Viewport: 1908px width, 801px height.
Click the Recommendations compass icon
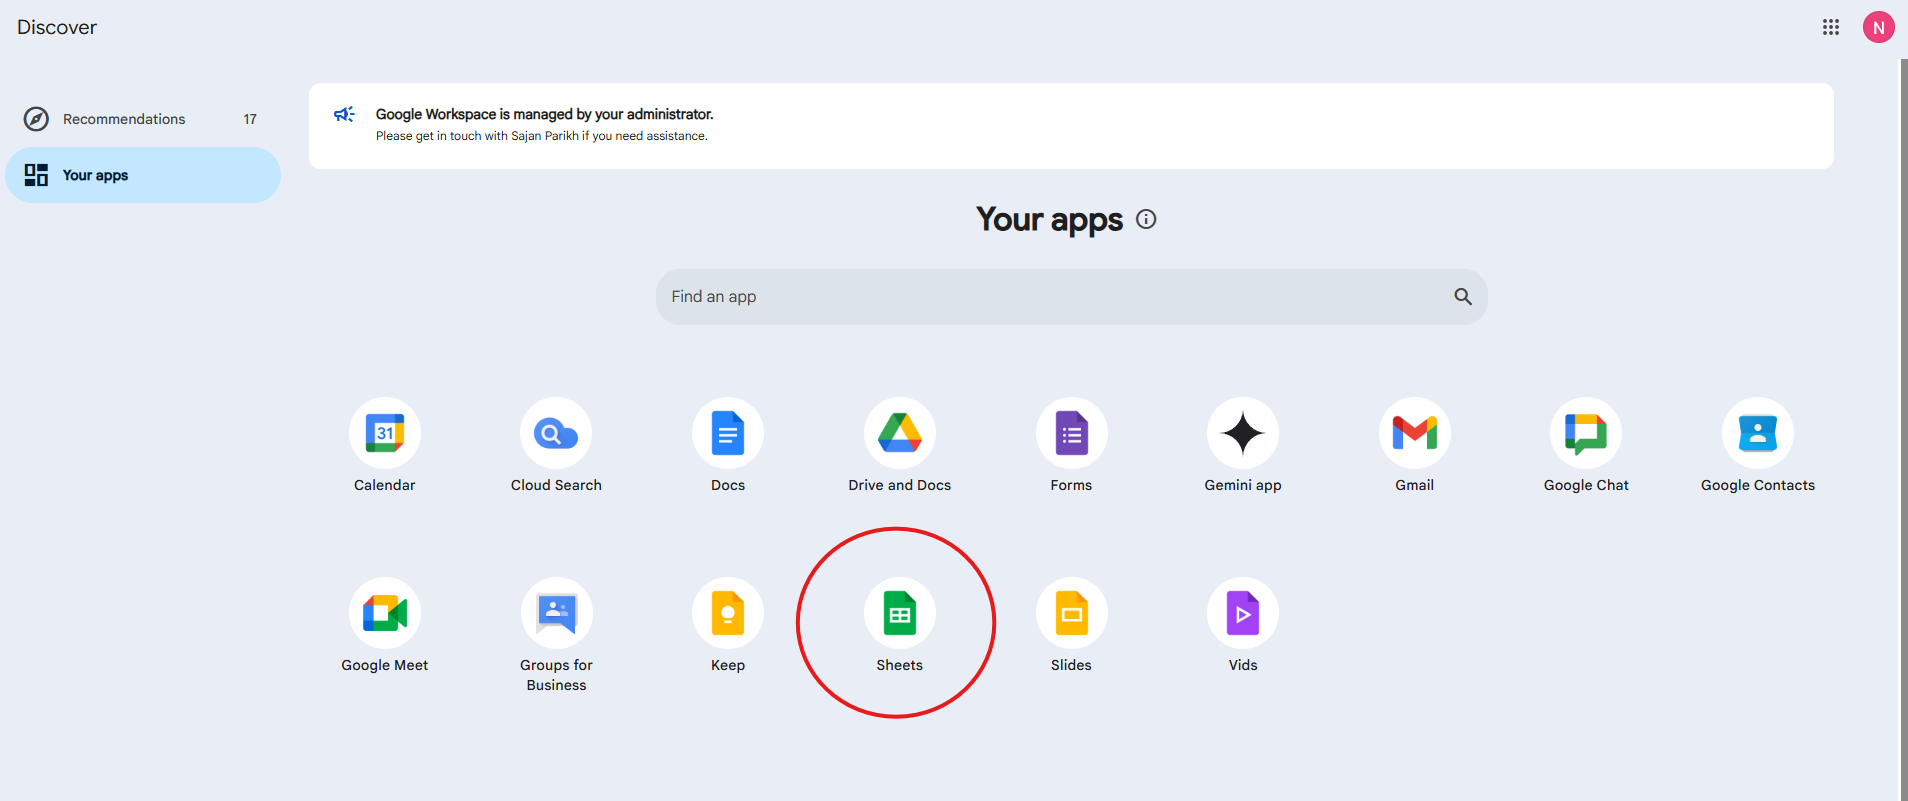coord(36,119)
